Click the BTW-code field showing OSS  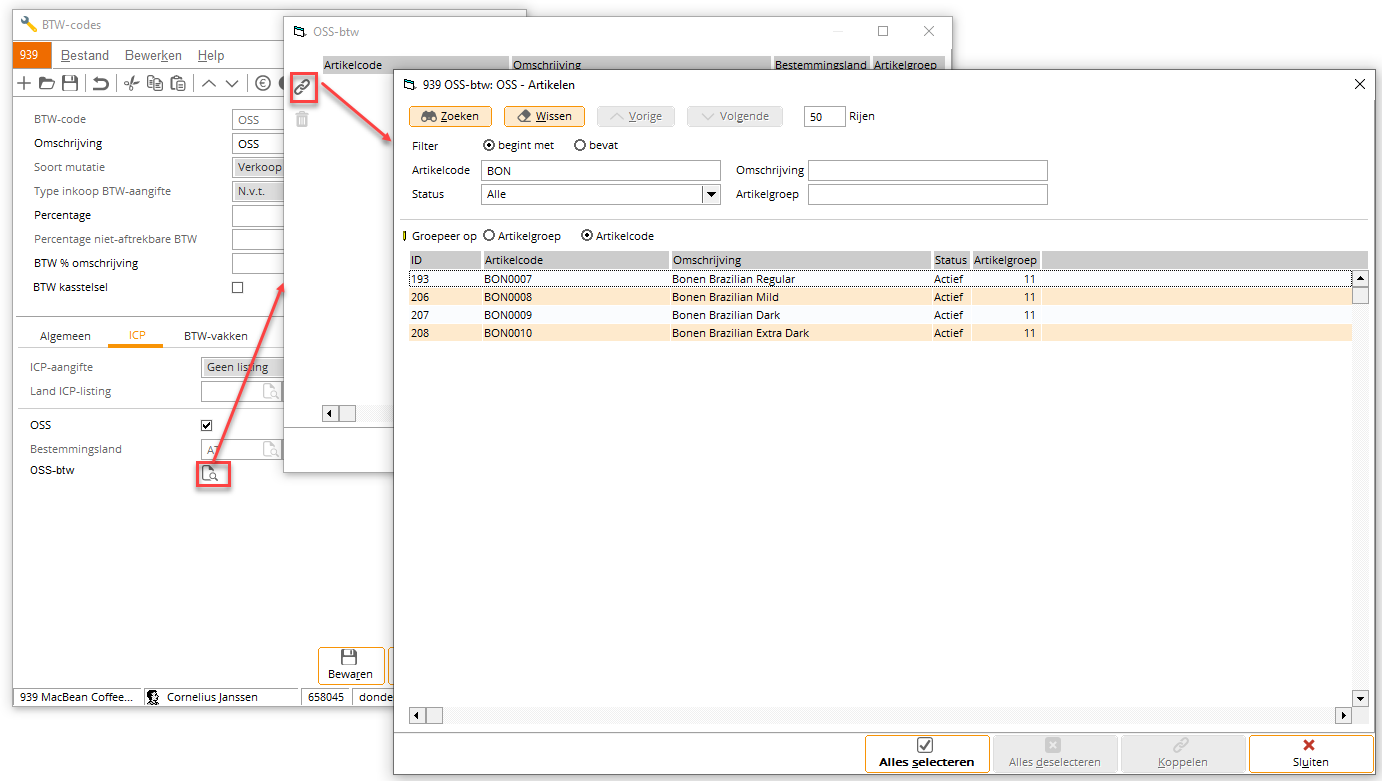[x=258, y=119]
